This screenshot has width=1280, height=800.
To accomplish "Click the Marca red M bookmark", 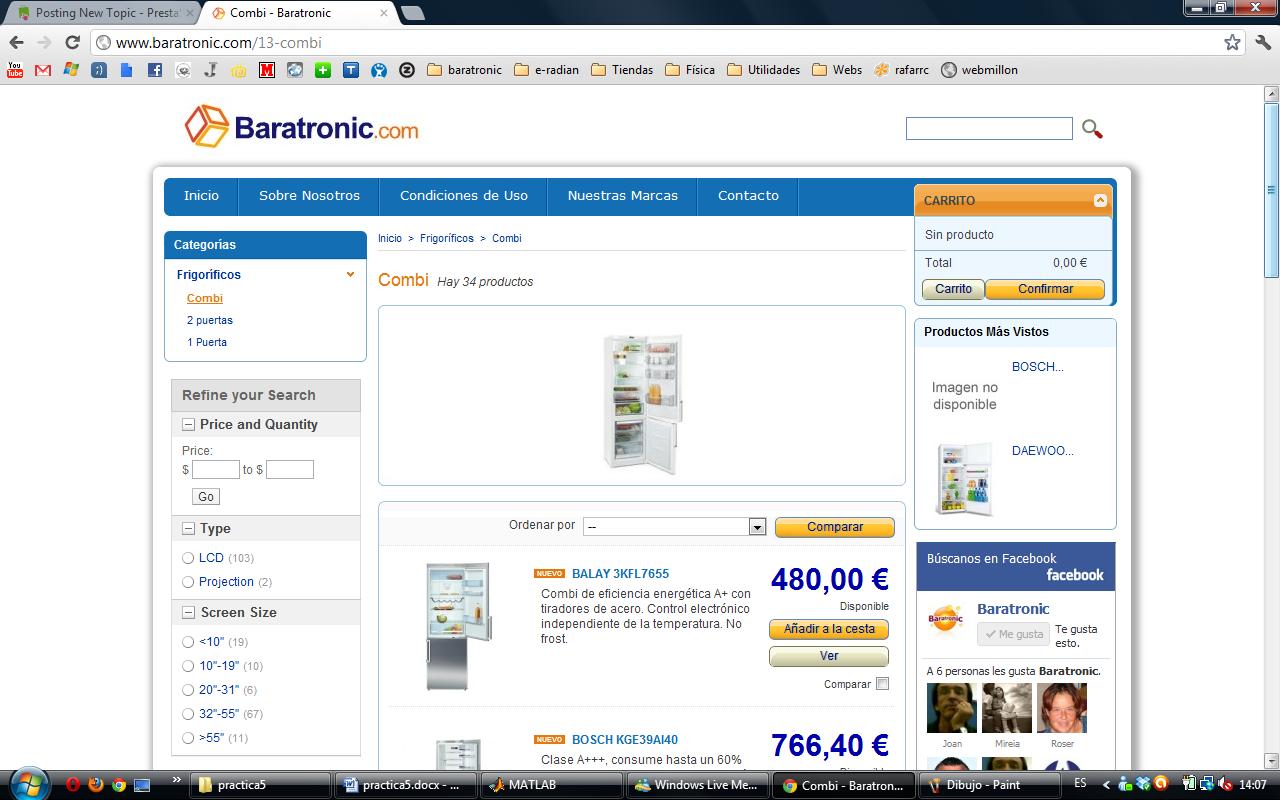I will click(x=266, y=70).
